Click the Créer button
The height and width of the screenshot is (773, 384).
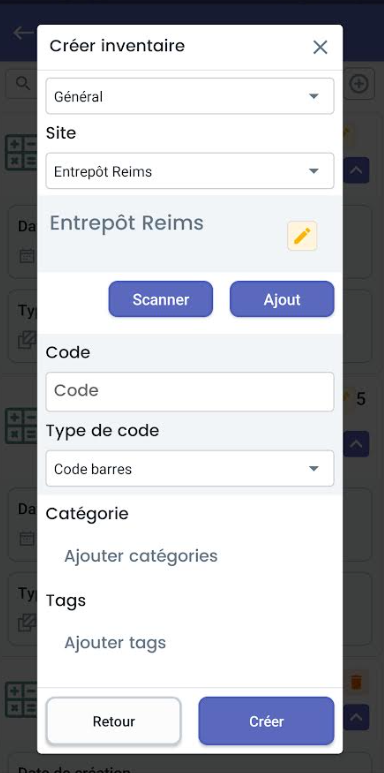tap(266, 721)
